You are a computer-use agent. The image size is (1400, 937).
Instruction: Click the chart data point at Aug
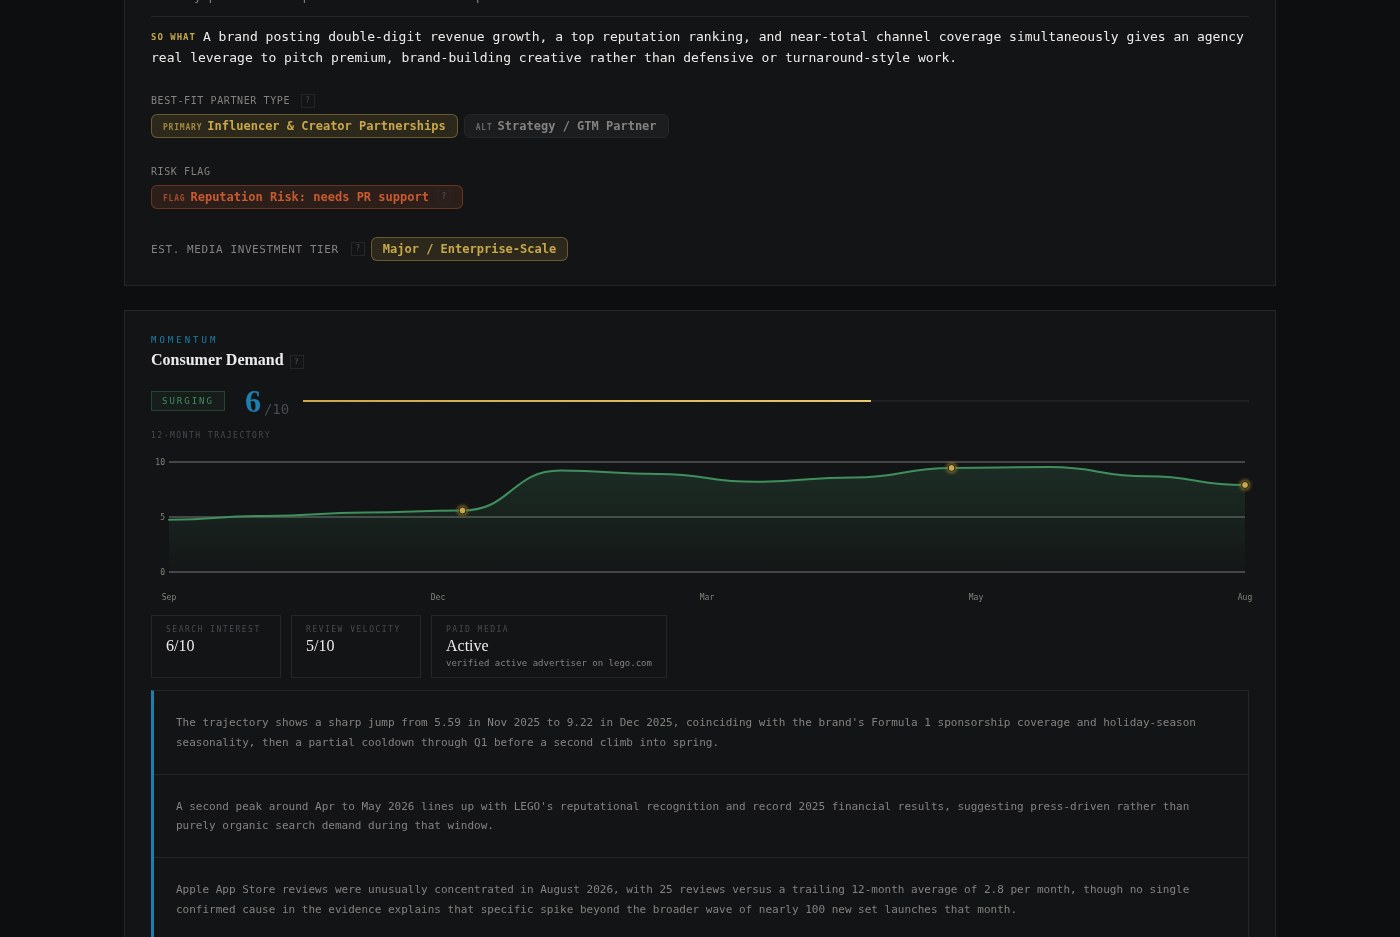(x=1245, y=485)
